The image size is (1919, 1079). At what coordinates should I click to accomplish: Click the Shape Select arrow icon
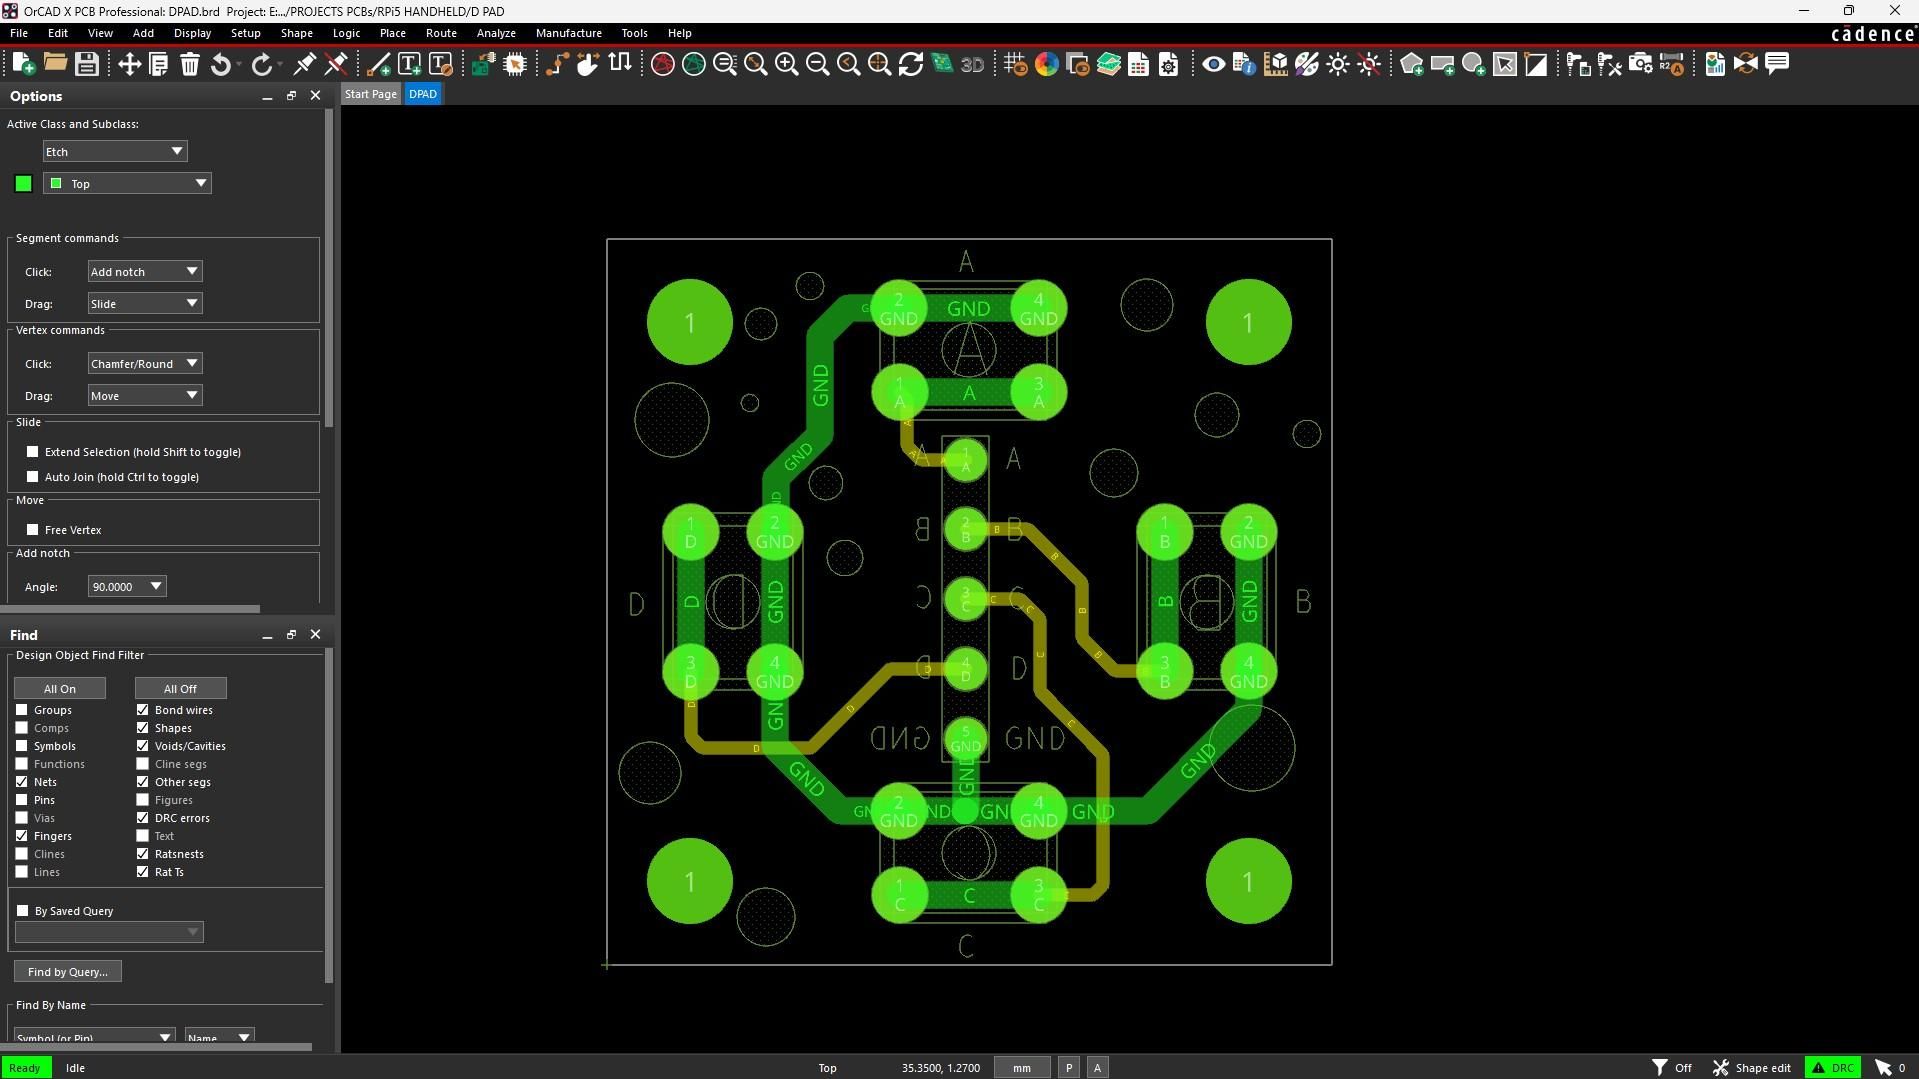[1505, 64]
